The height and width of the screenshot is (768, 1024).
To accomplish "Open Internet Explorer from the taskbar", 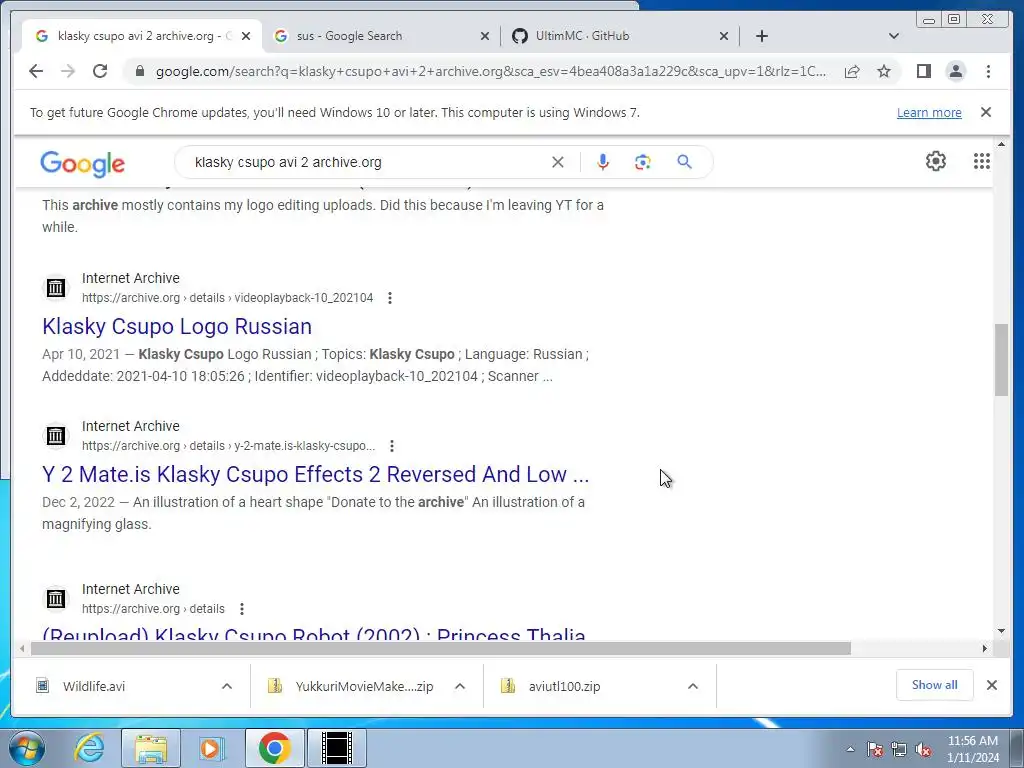I will [89, 748].
